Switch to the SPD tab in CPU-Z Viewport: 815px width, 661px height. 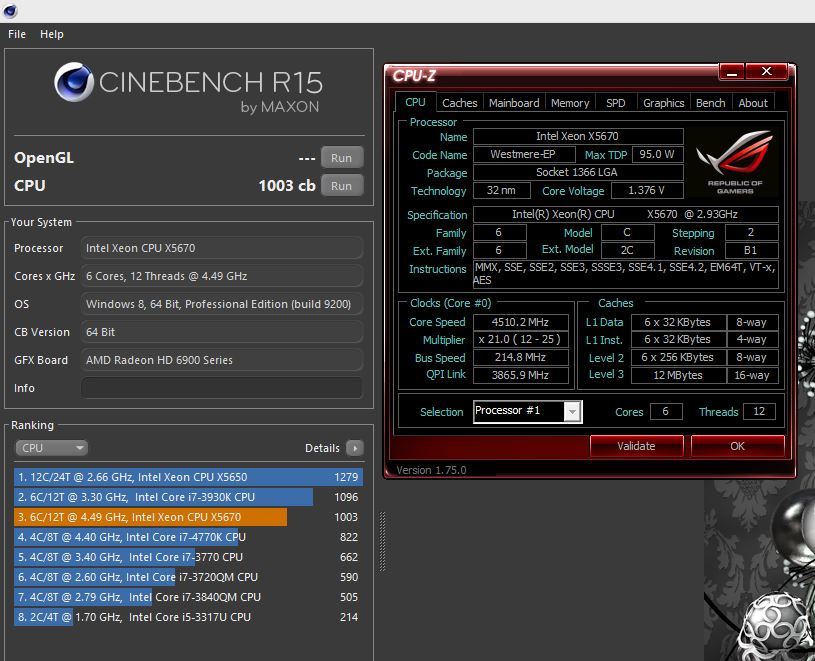[x=615, y=103]
